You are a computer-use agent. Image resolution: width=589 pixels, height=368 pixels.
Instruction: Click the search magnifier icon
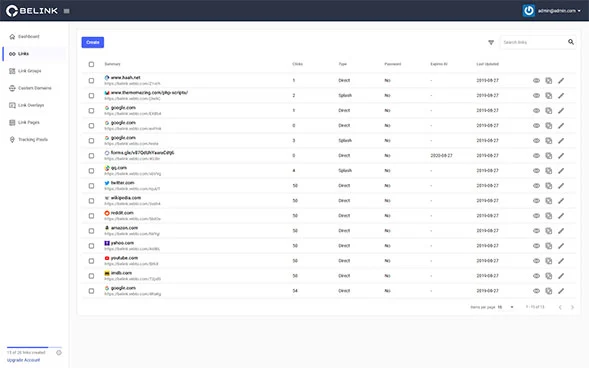coord(571,42)
